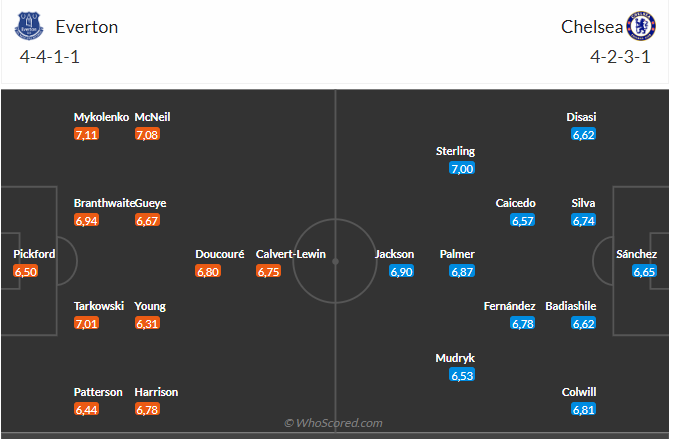Viewport: 673px width, 439px height.
Task: Select player Sterling
Action: tap(455, 151)
